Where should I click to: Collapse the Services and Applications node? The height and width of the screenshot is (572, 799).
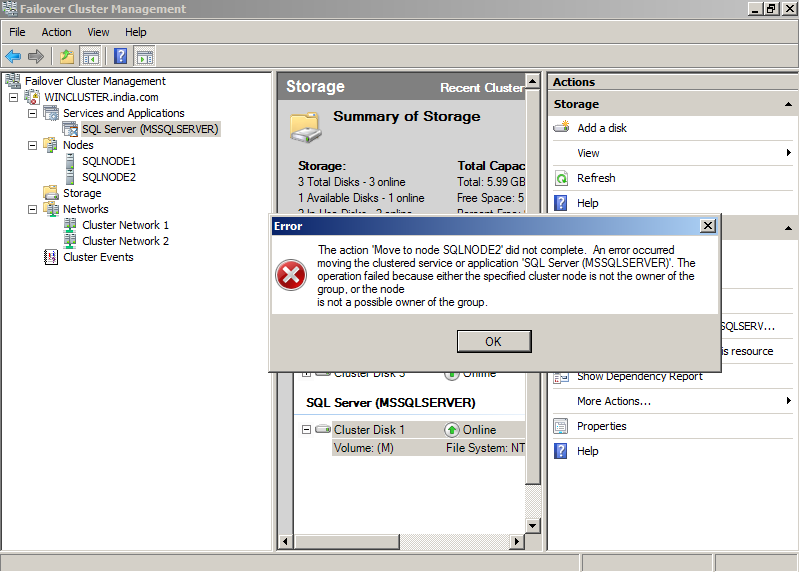(33, 113)
